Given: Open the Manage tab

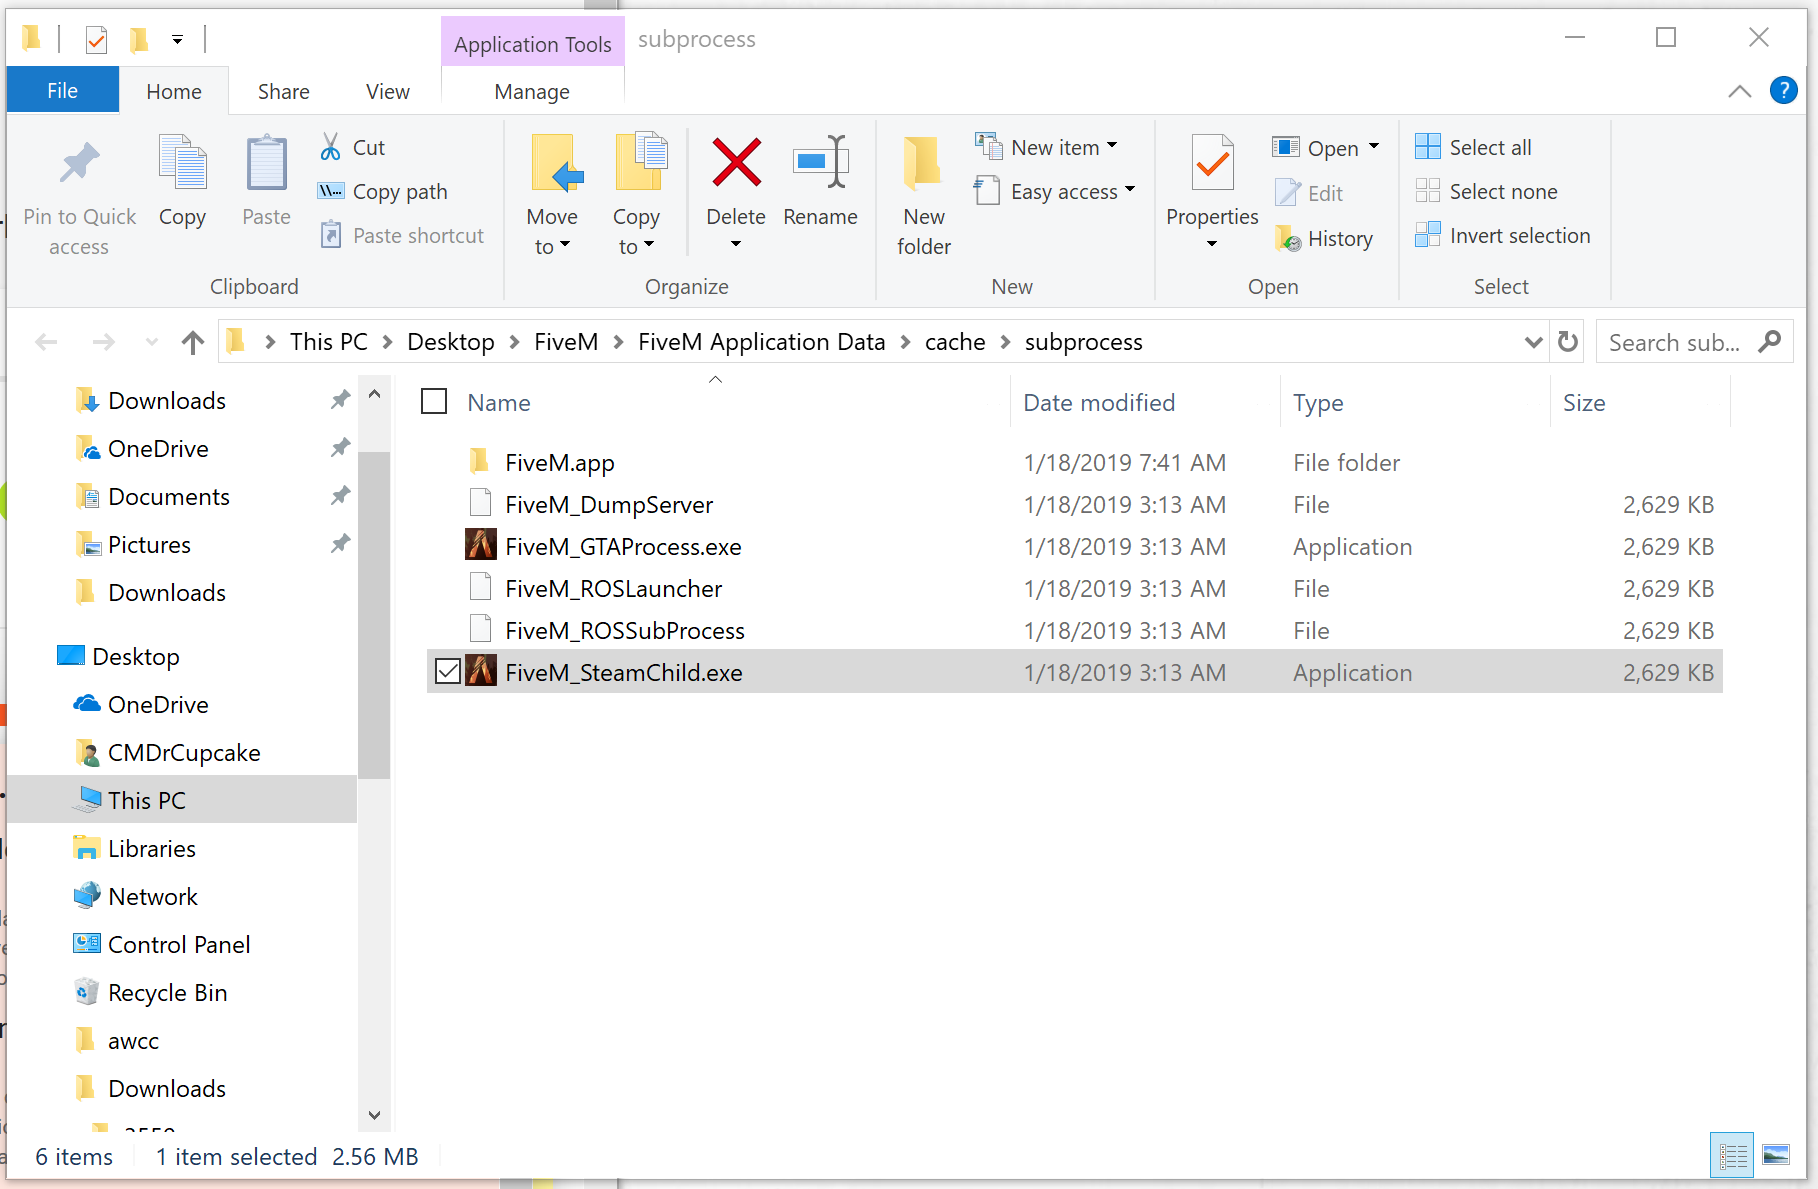Looking at the screenshot, I should click(x=532, y=92).
